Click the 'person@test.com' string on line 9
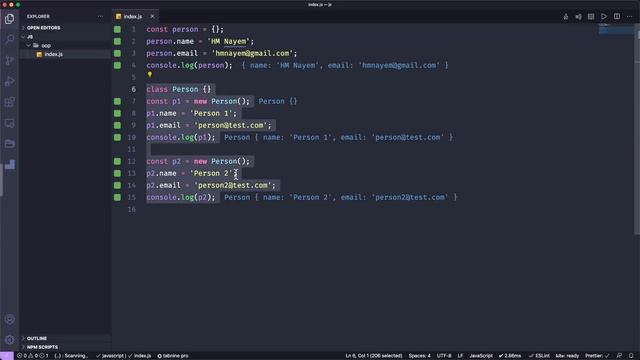This screenshot has height=360, width=640. (x=230, y=125)
